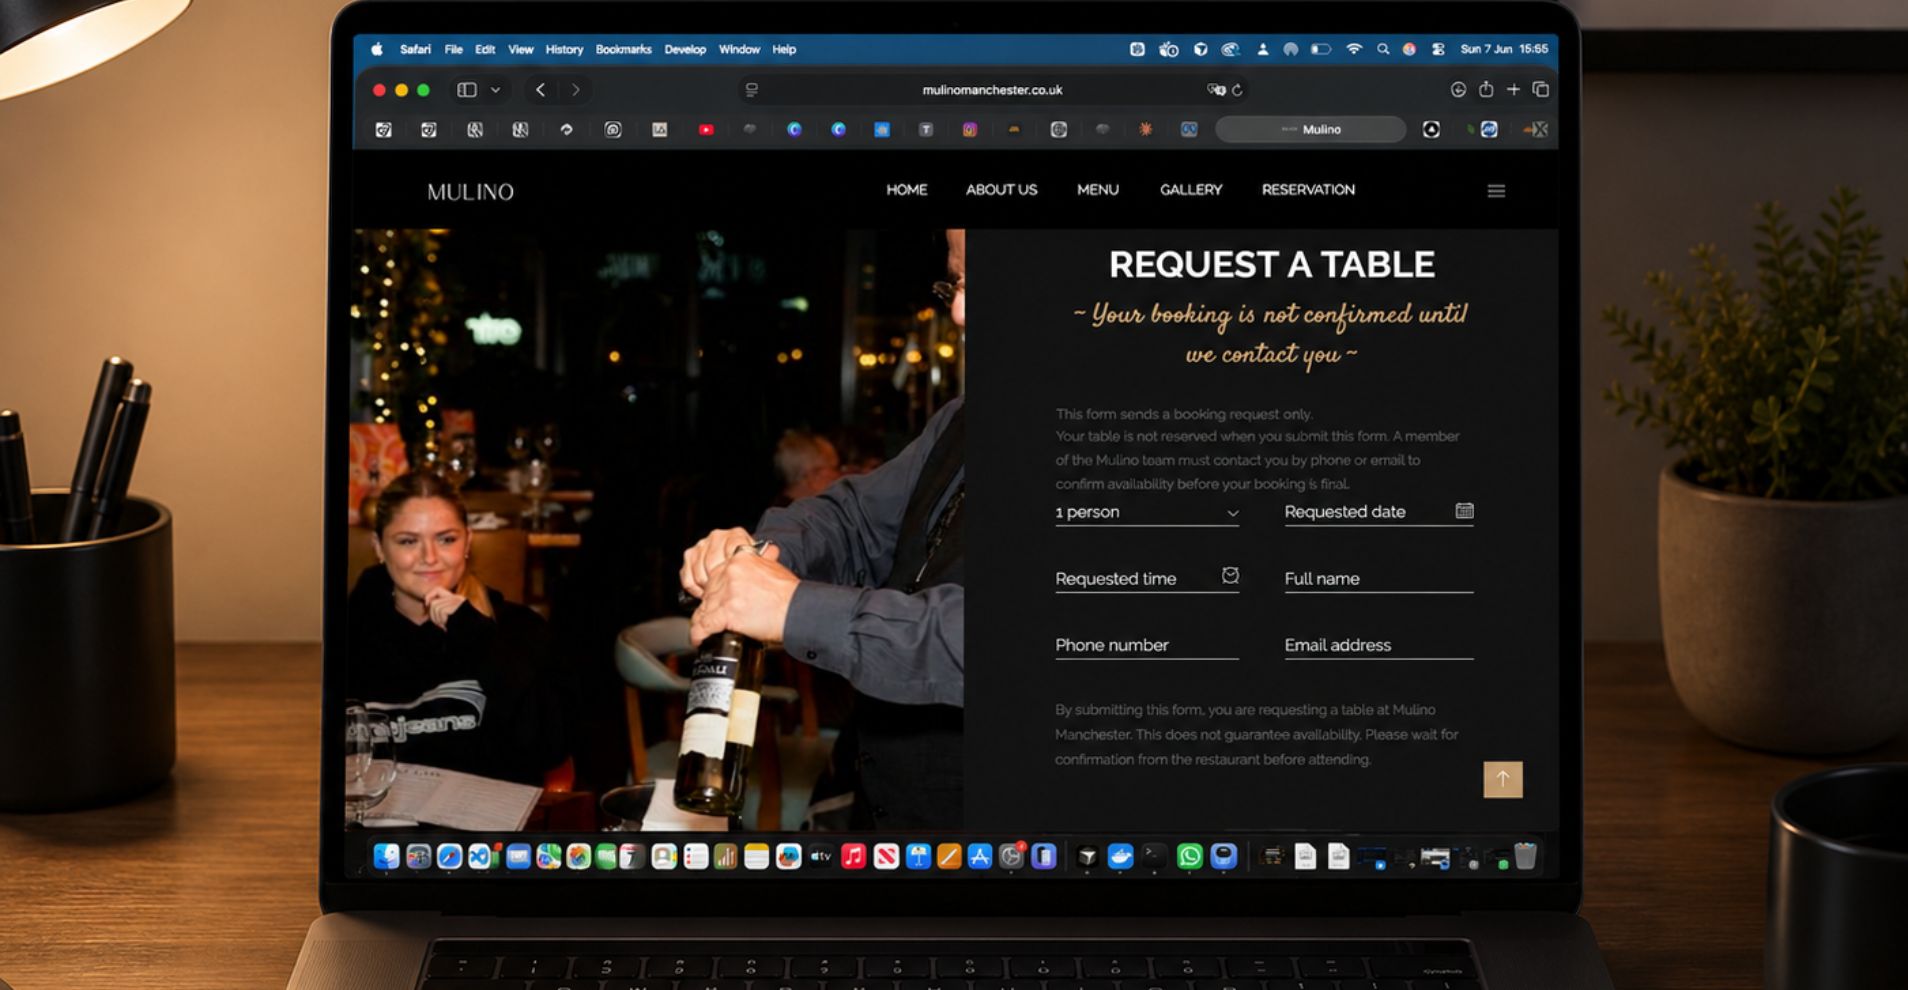Open News app in the Dock
1908x990 pixels.
point(886,857)
